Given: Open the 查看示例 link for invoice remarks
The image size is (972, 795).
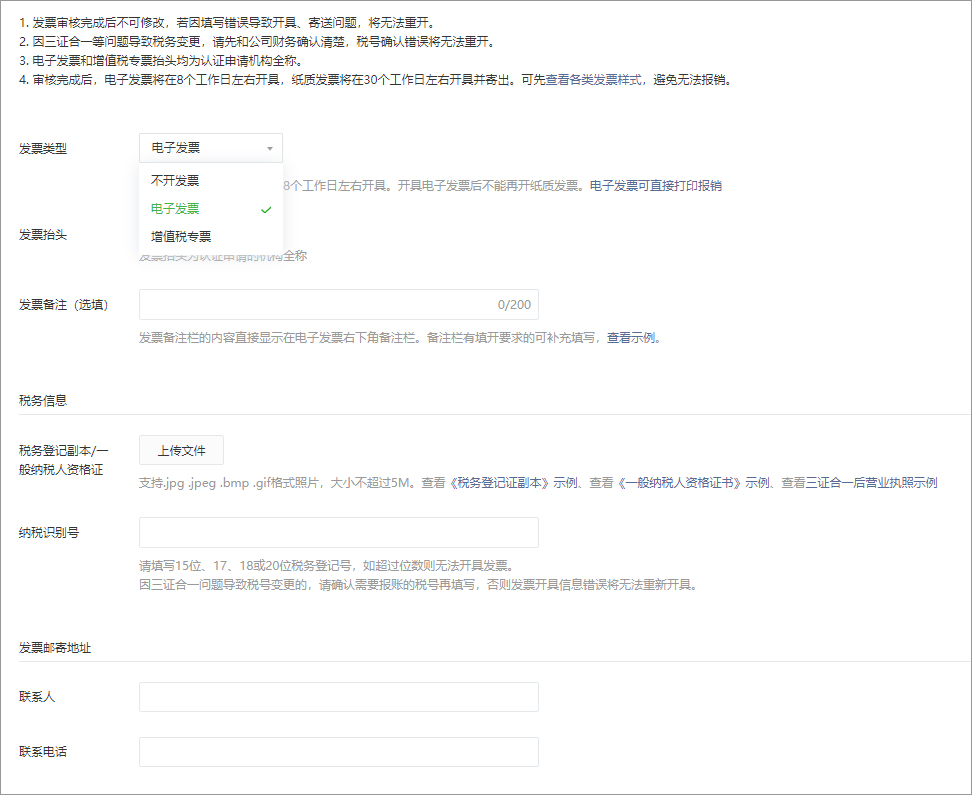Looking at the screenshot, I should click(631, 338).
